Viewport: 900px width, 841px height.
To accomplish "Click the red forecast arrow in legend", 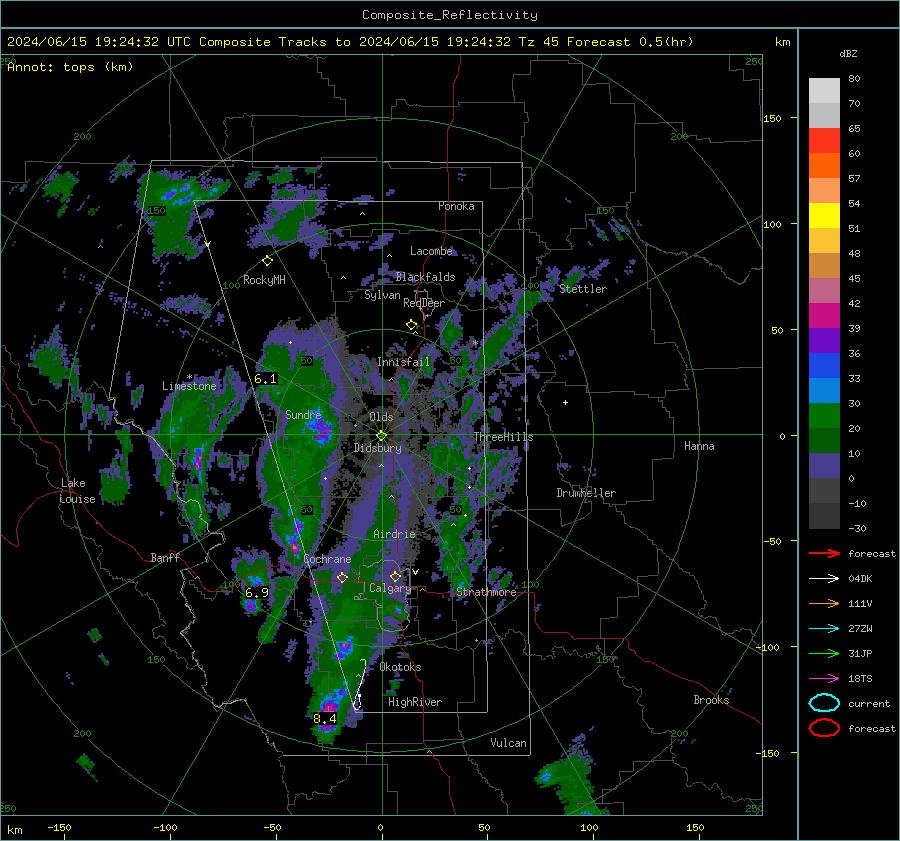I will tap(824, 553).
